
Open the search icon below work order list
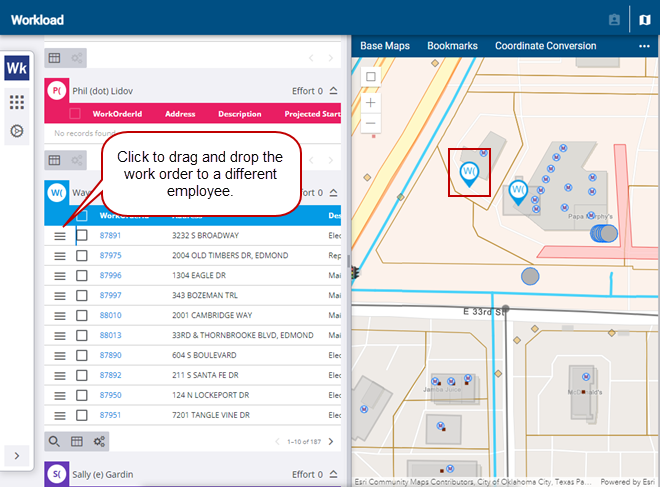point(55,441)
